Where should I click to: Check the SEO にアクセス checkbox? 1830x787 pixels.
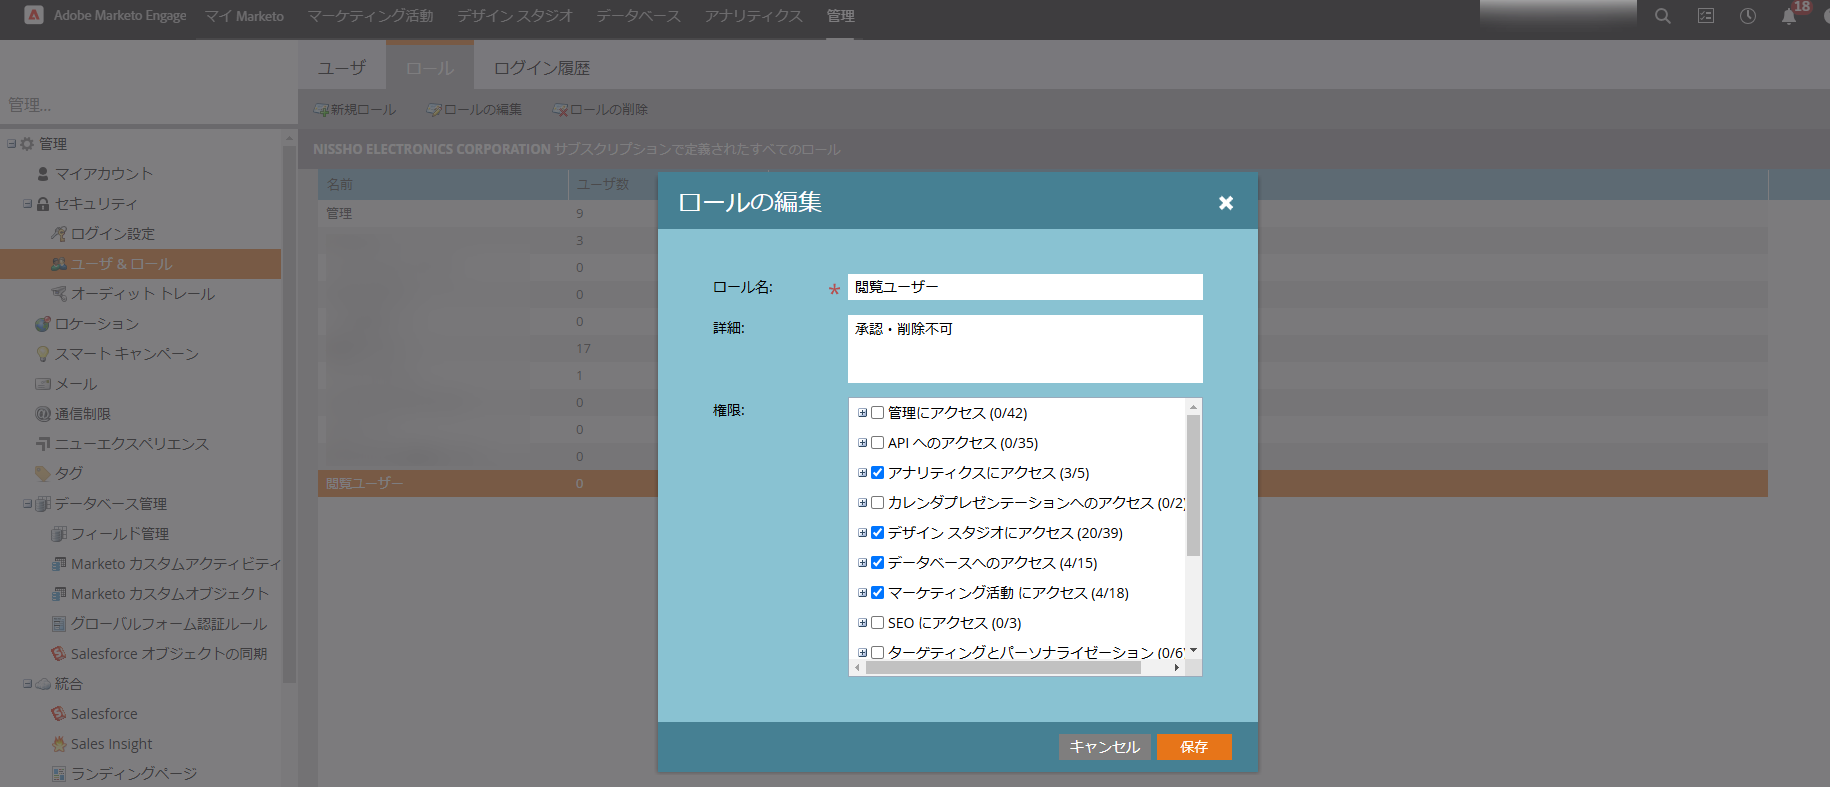tap(877, 623)
